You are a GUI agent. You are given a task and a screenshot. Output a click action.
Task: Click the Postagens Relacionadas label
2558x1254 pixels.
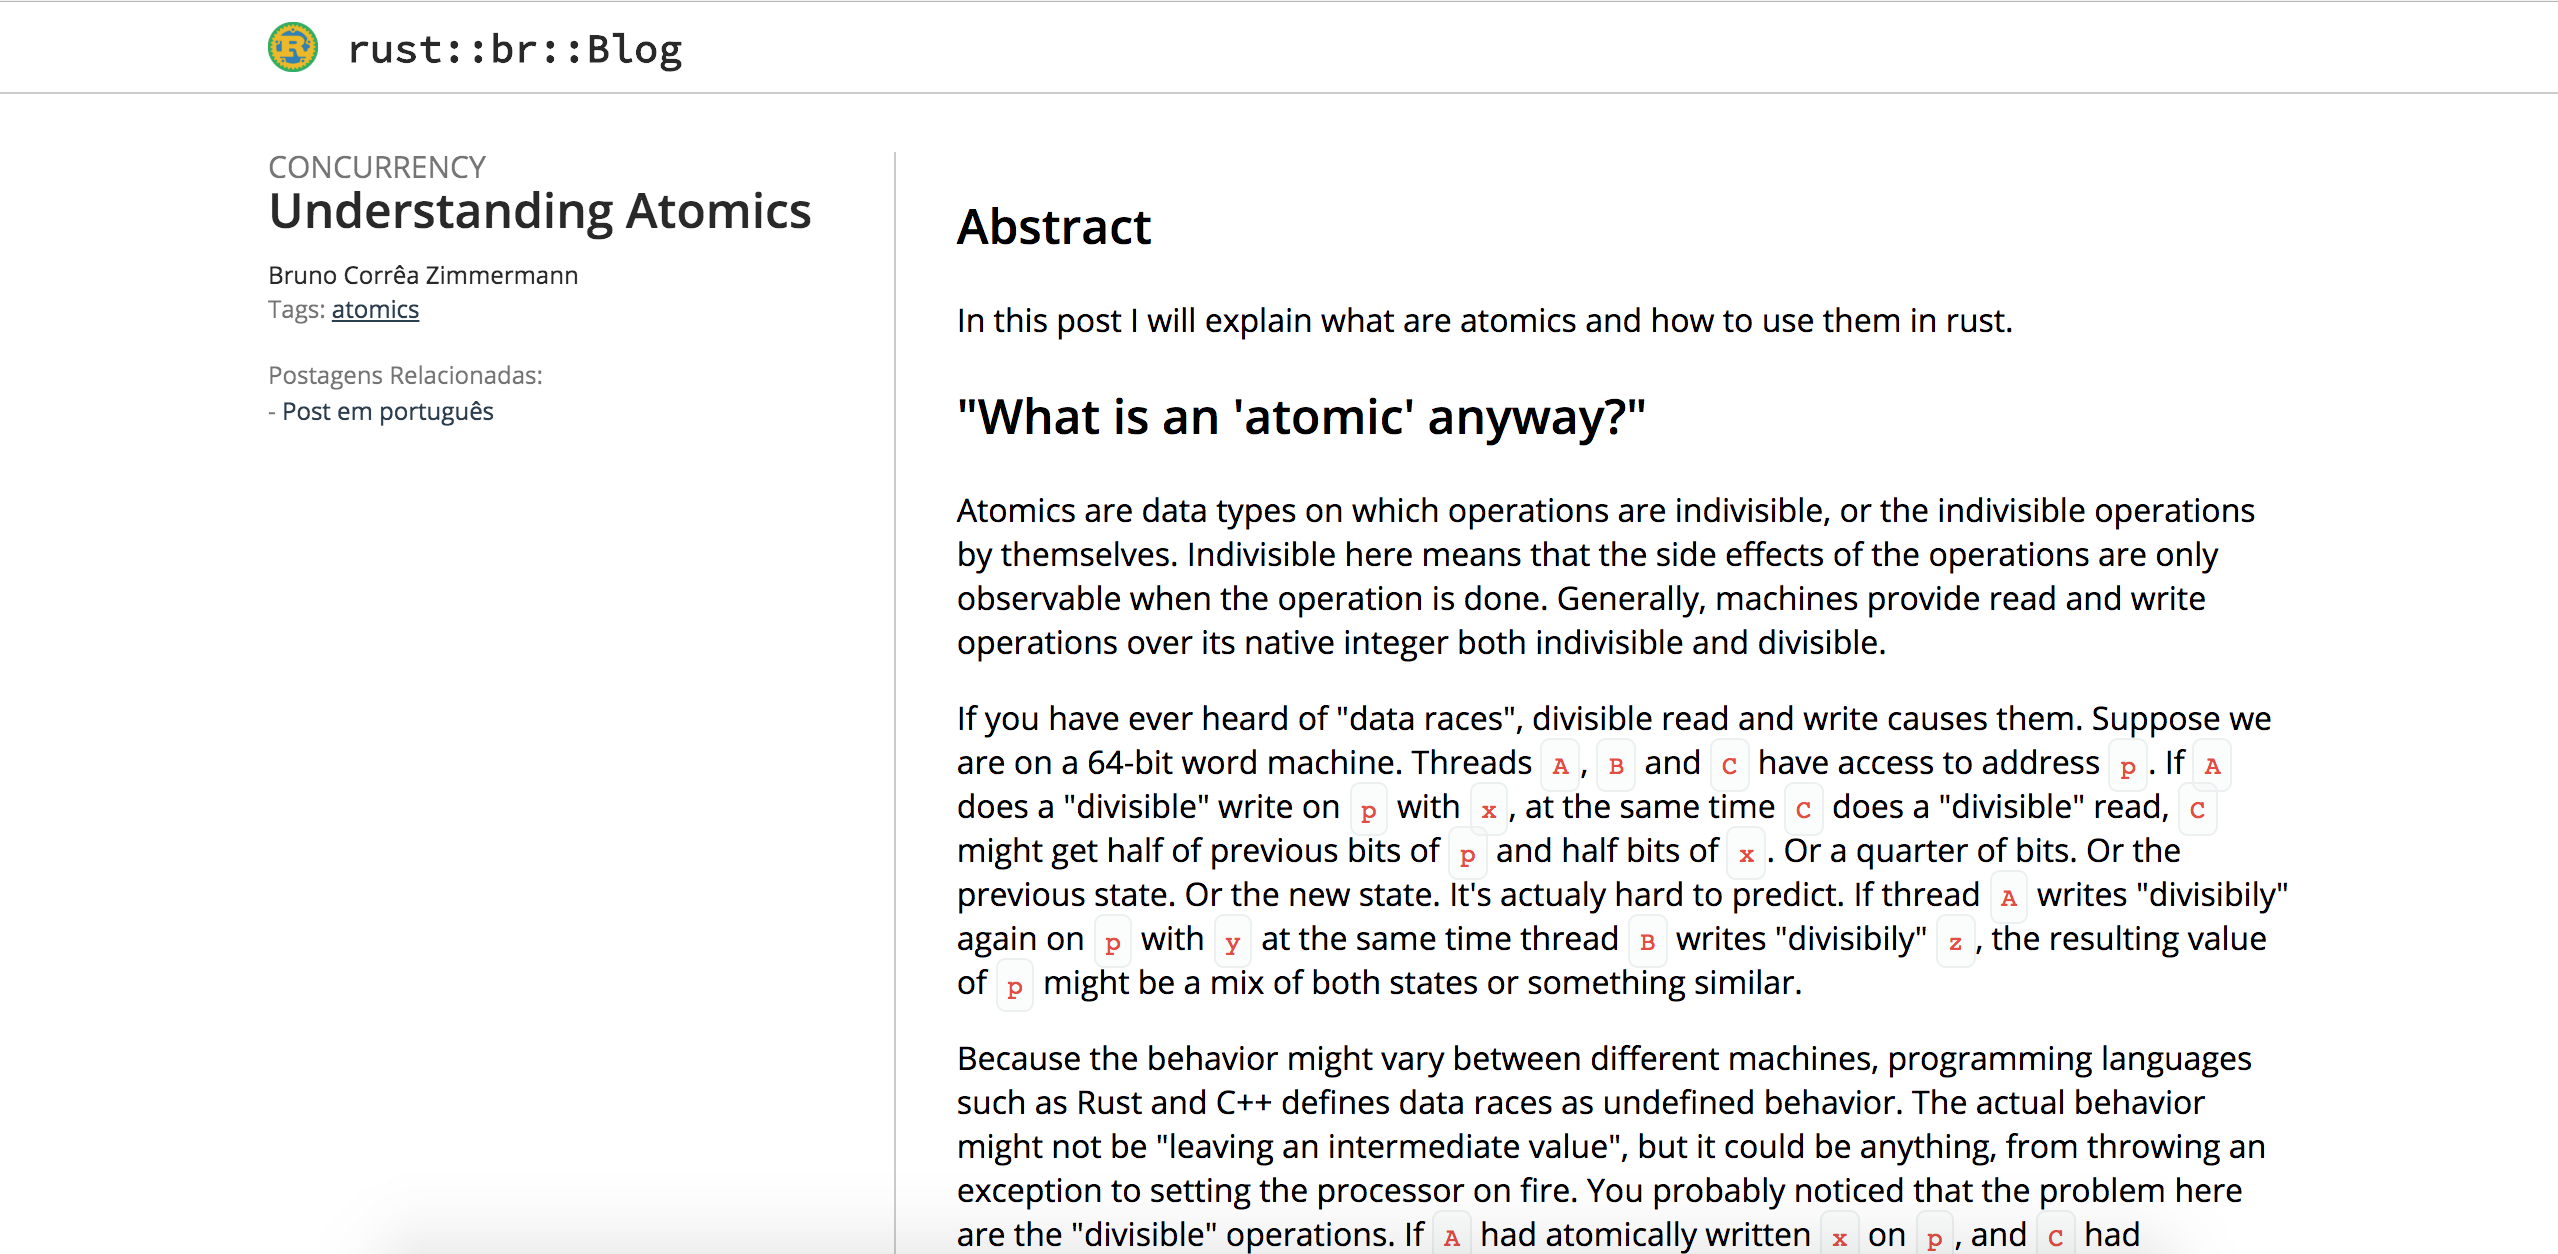(405, 375)
